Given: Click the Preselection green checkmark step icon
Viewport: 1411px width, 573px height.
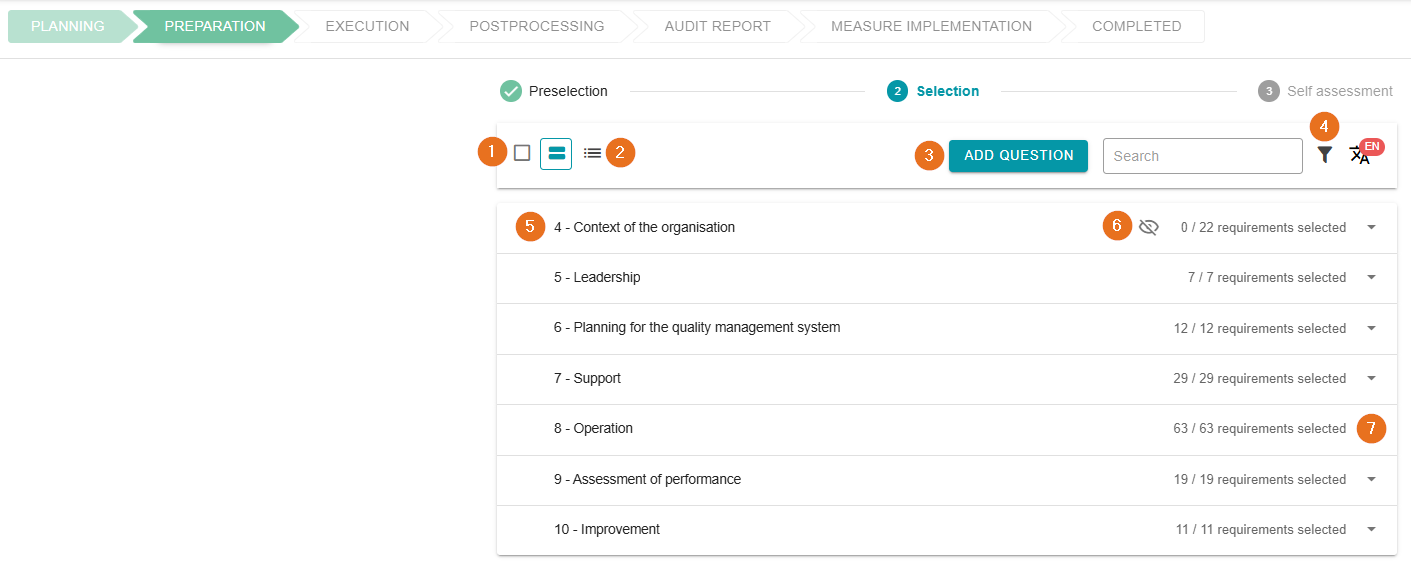Looking at the screenshot, I should [511, 91].
